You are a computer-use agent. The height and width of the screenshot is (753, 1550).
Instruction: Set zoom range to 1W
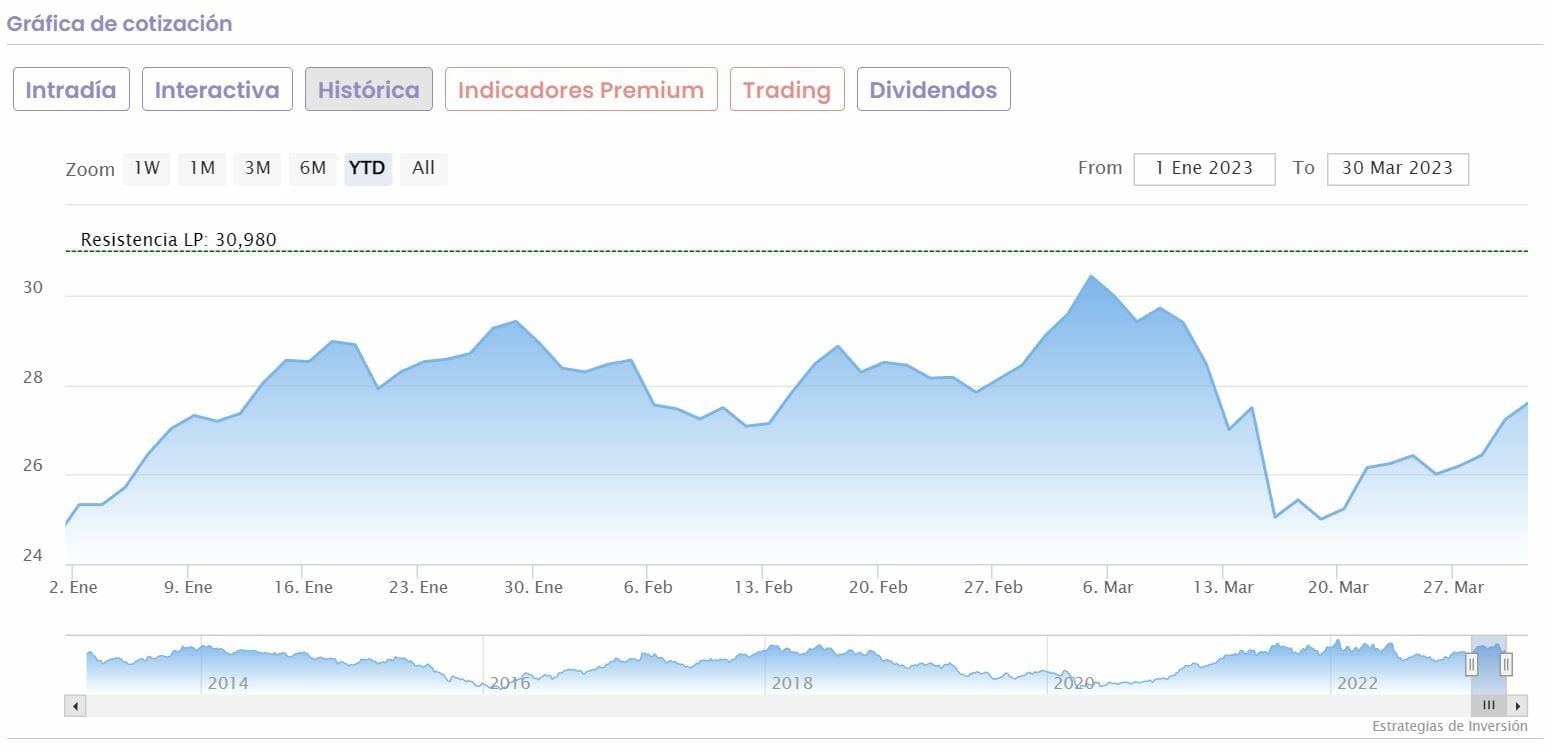click(147, 168)
